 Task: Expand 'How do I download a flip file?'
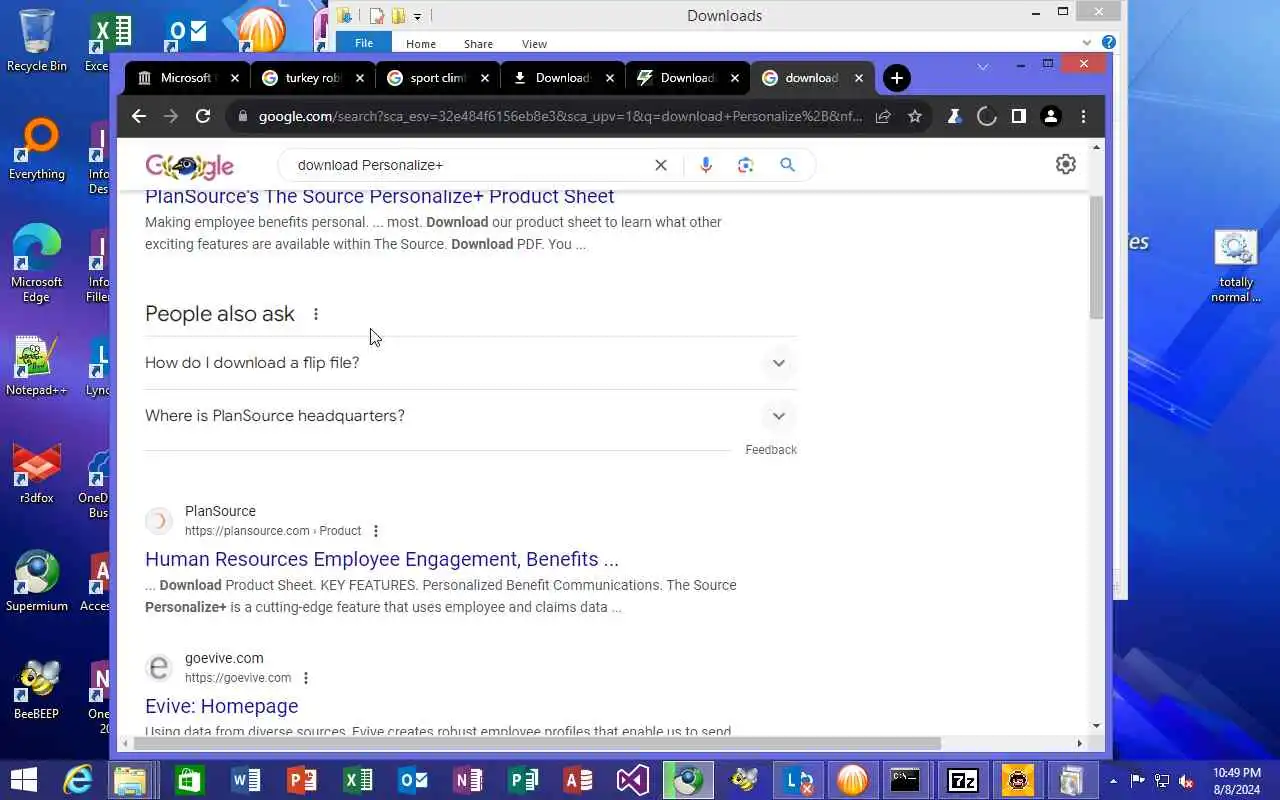pos(470,363)
